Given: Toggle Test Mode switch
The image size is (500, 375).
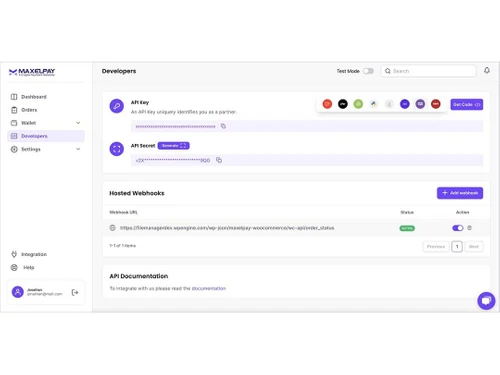Looking at the screenshot, I should pyautogui.click(x=368, y=71).
